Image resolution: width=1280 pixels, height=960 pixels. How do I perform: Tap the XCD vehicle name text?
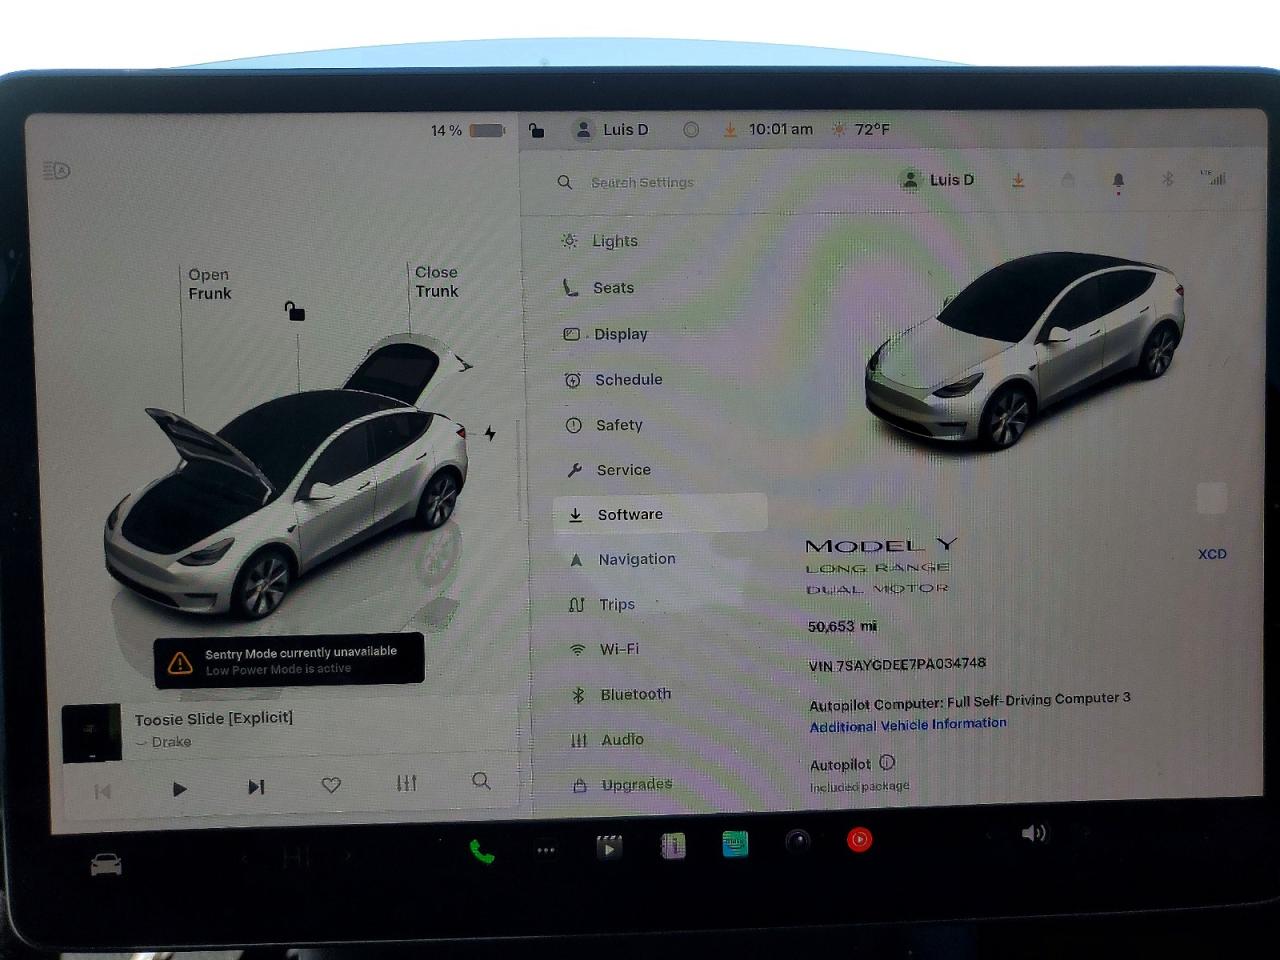[x=1212, y=554]
